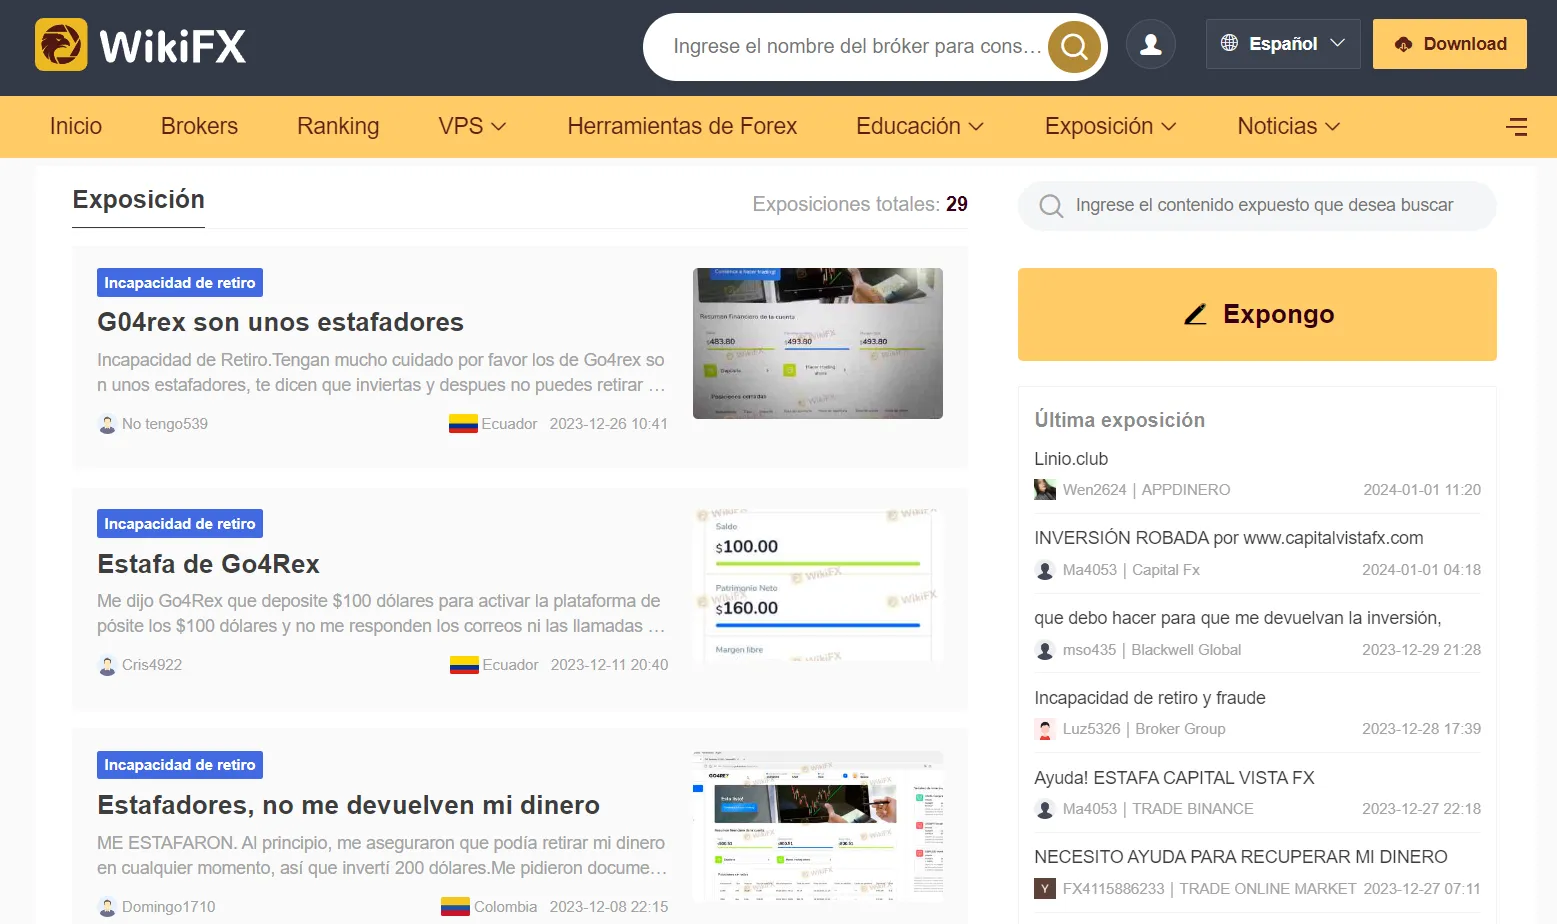Image resolution: width=1557 pixels, height=924 pixels.
Task: Go to the Inicio page
Action: point(76,126)
